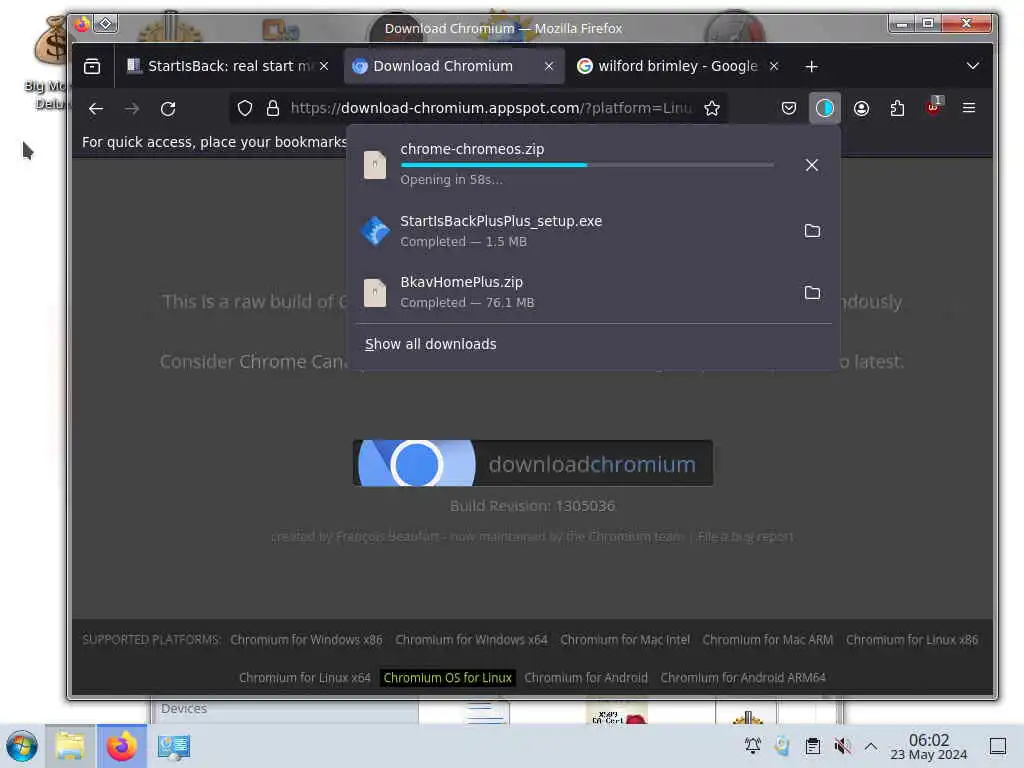This screenshot has height=768, width=1024.
Task: Select Chromium OS for Linux link
Action: coord(447,678)
